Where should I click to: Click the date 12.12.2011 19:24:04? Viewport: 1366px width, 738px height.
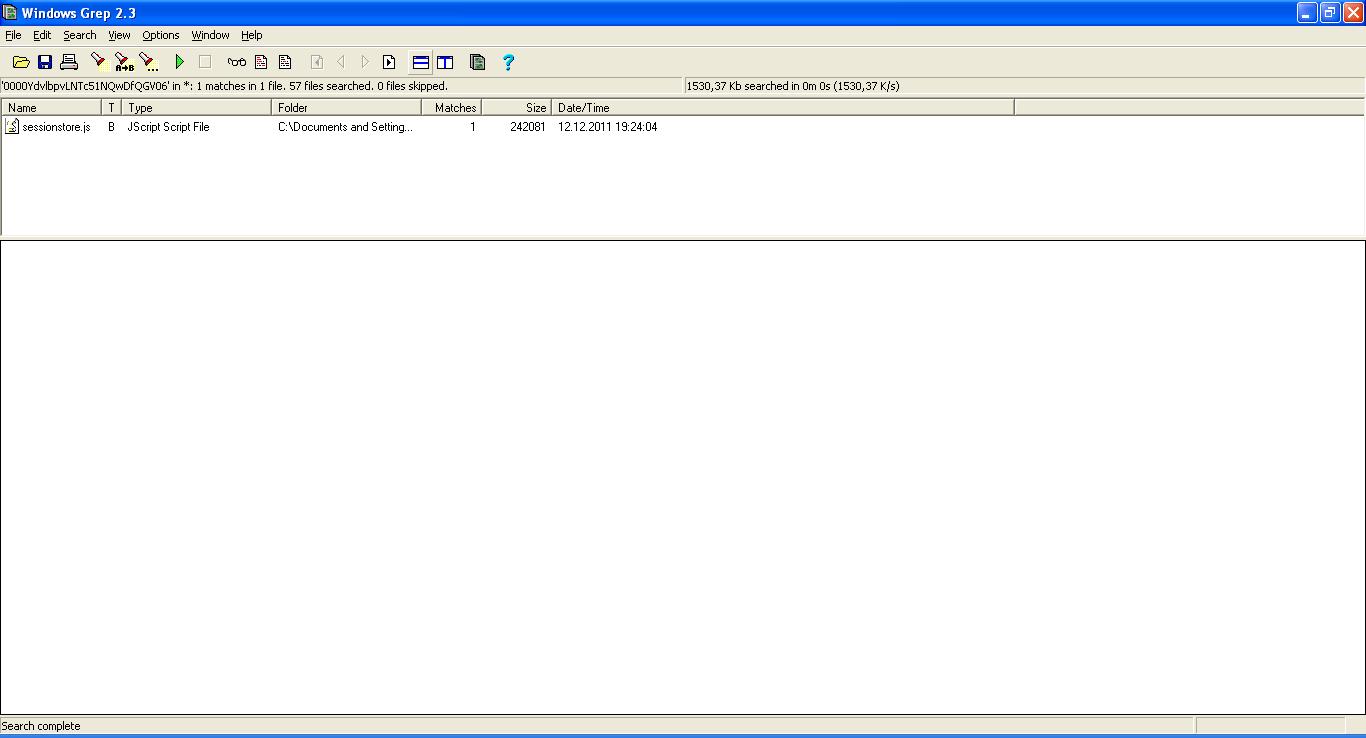point(608,127)
